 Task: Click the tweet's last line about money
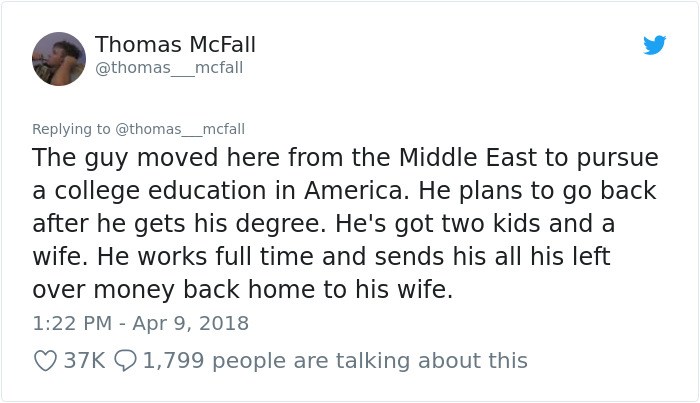point(243,290)
